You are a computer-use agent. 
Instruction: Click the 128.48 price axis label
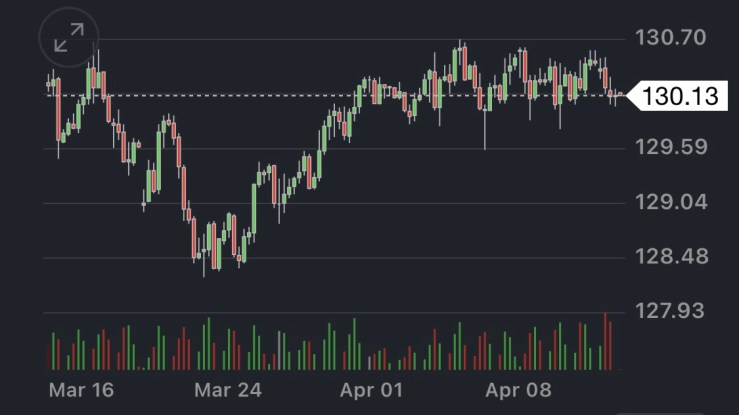[670, 257]
